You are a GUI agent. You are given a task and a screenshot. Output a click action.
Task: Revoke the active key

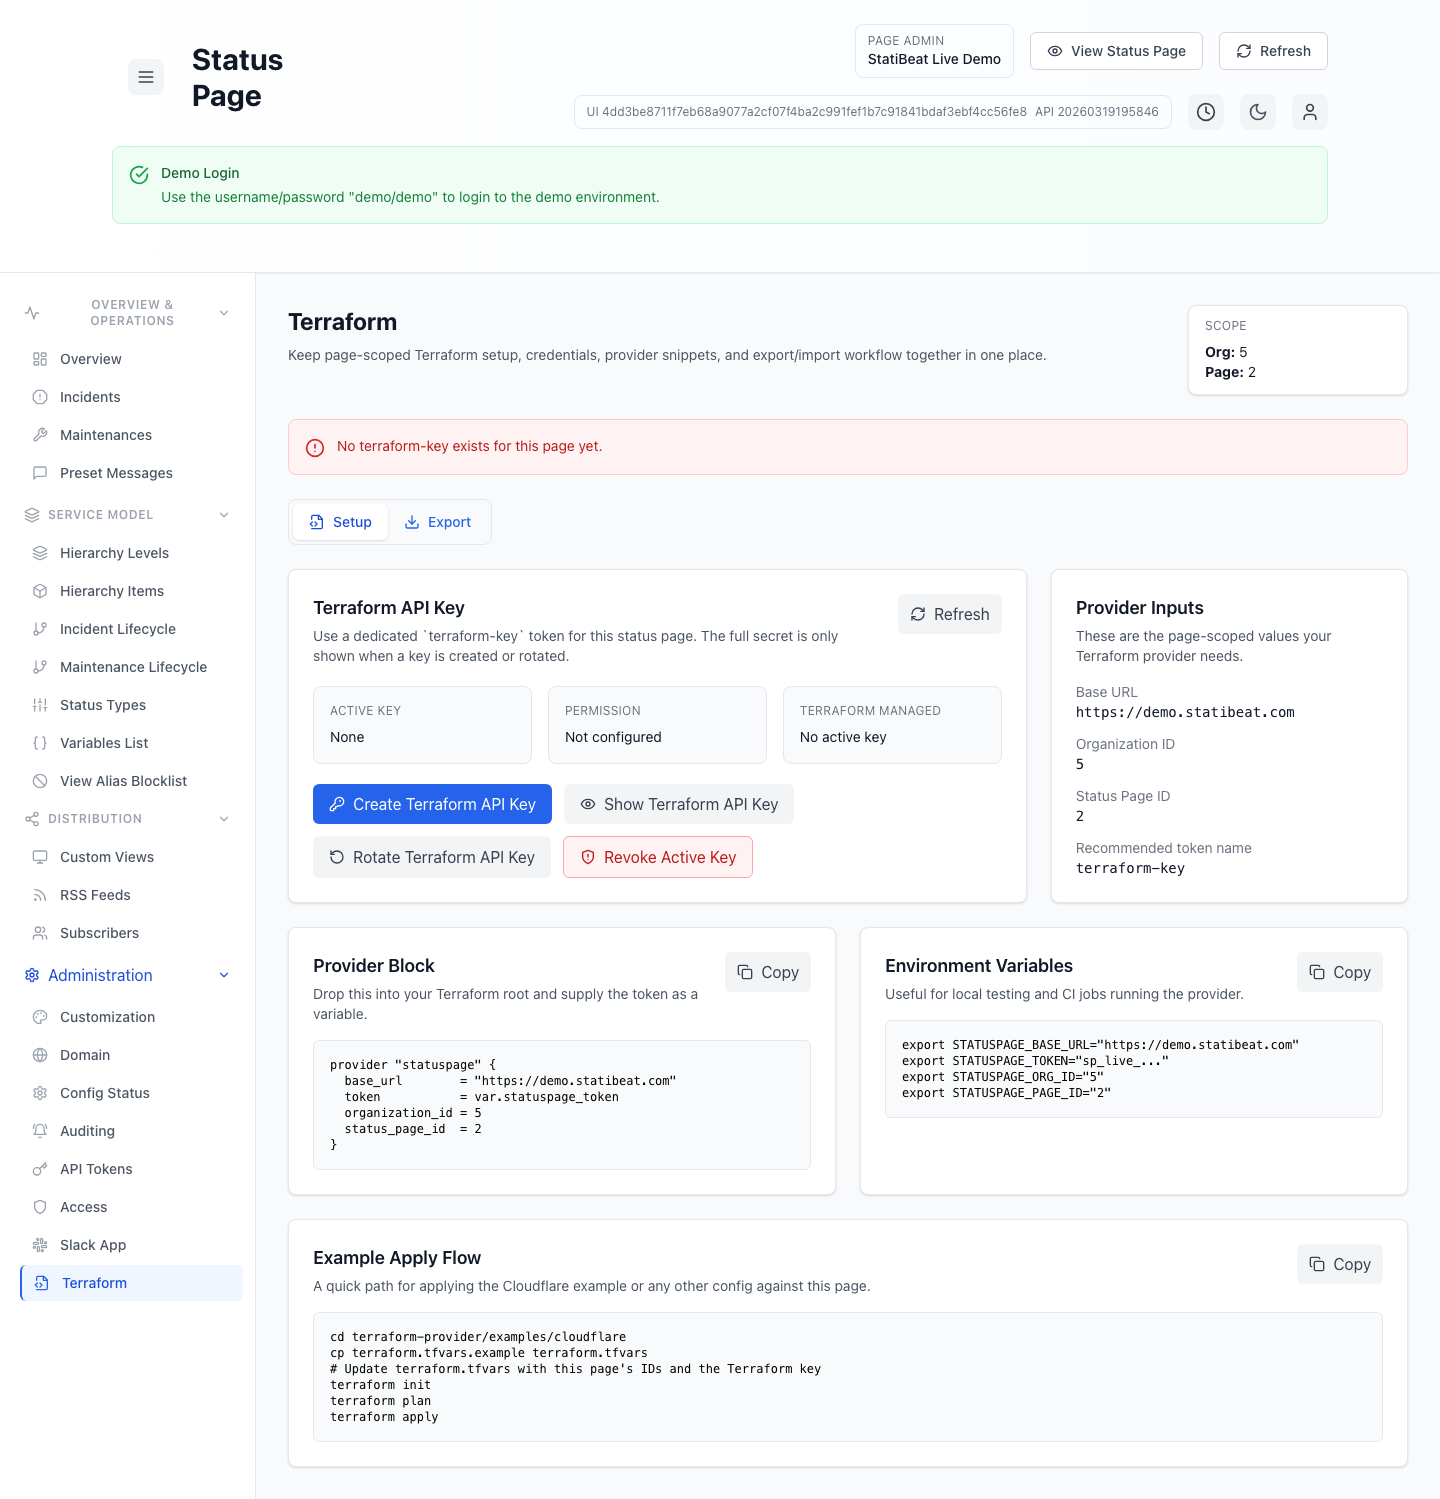point(657,857)
